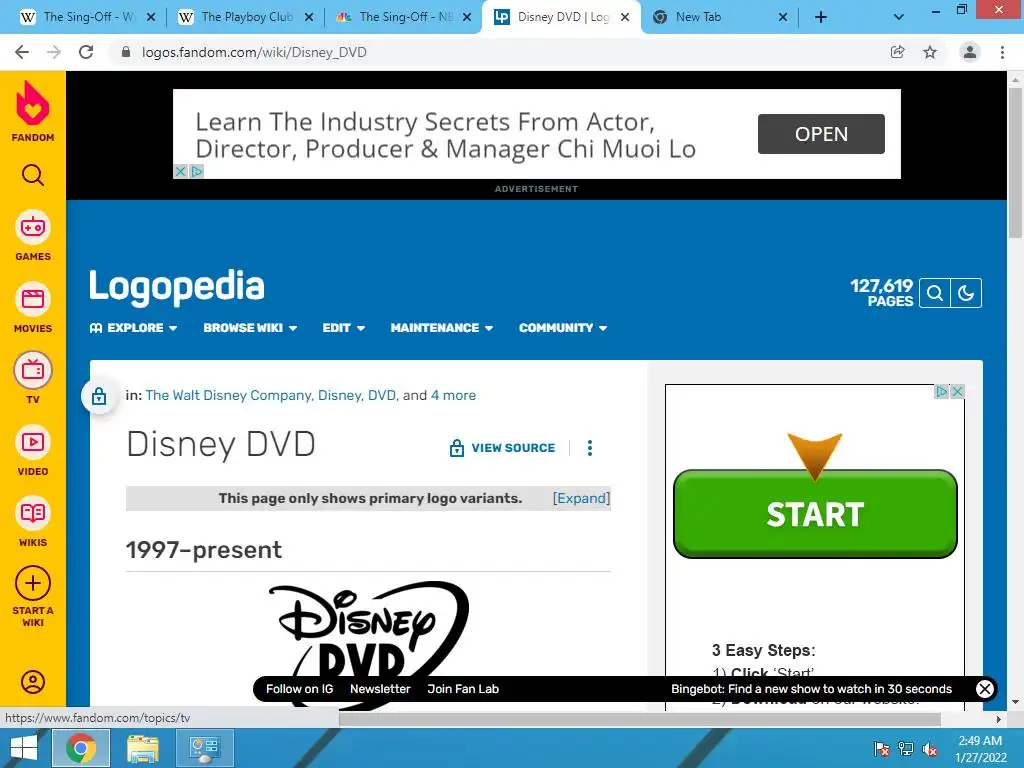Click the Follow on IG link
This screenshot has width=1024, height=768.
point(299,689)
